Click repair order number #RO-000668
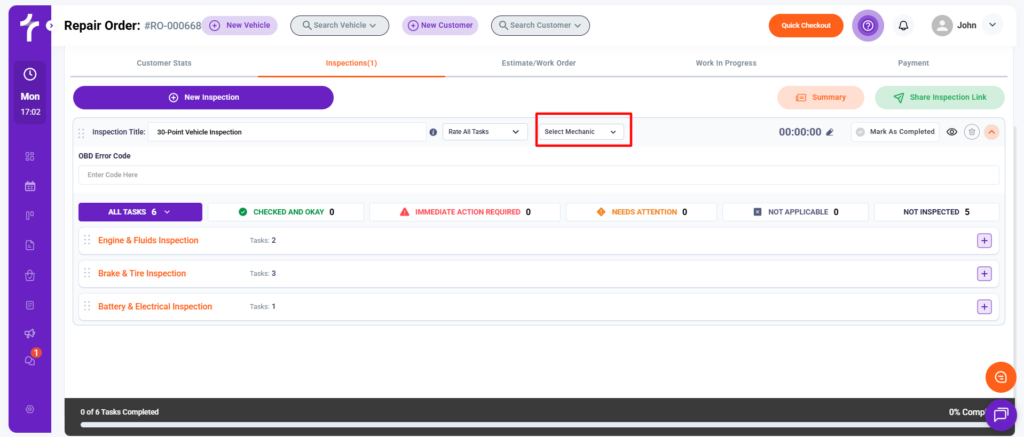Screen dimensions: 1024x437 coord(172,26)
